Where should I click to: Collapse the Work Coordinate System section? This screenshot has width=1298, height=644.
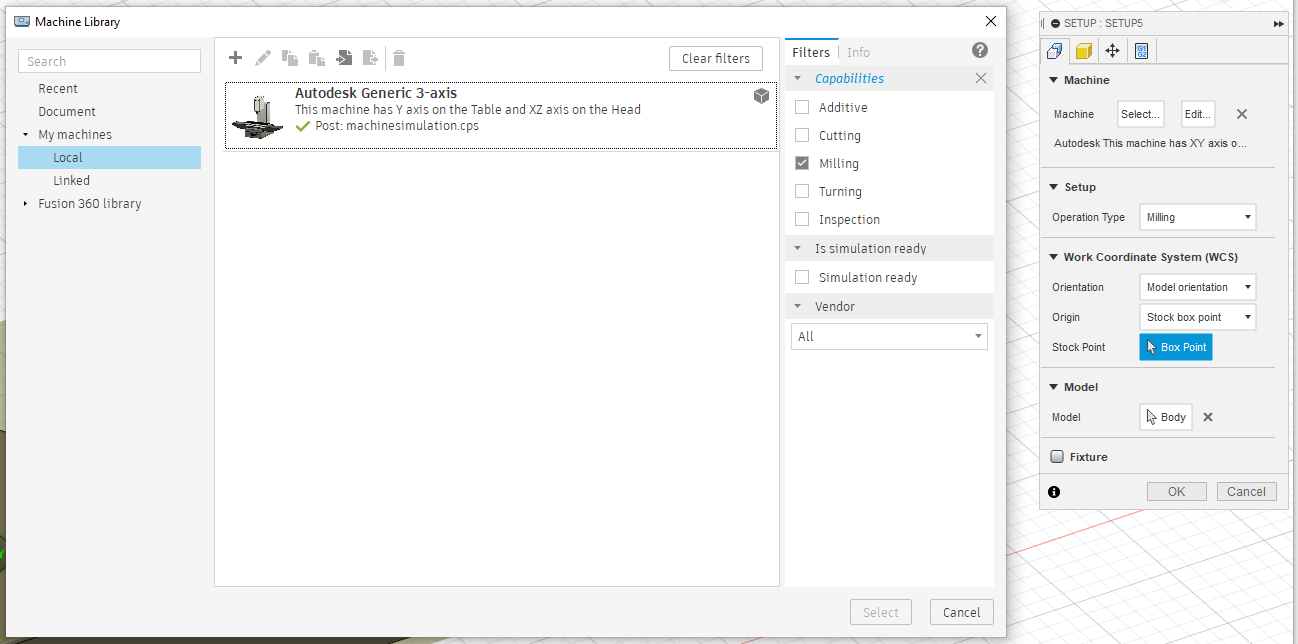click(x=1054, y=257)
